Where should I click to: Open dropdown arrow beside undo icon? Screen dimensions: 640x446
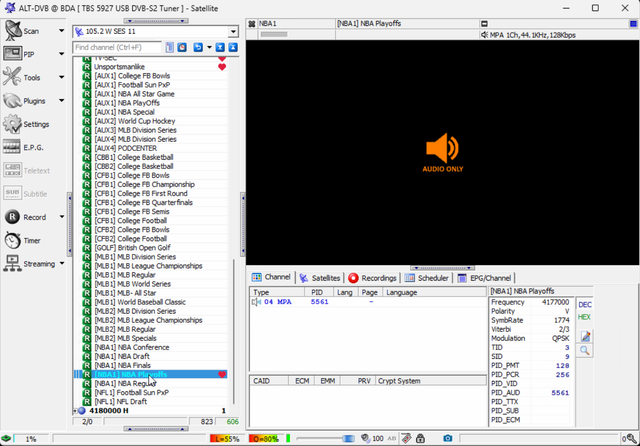coord(209,47)
